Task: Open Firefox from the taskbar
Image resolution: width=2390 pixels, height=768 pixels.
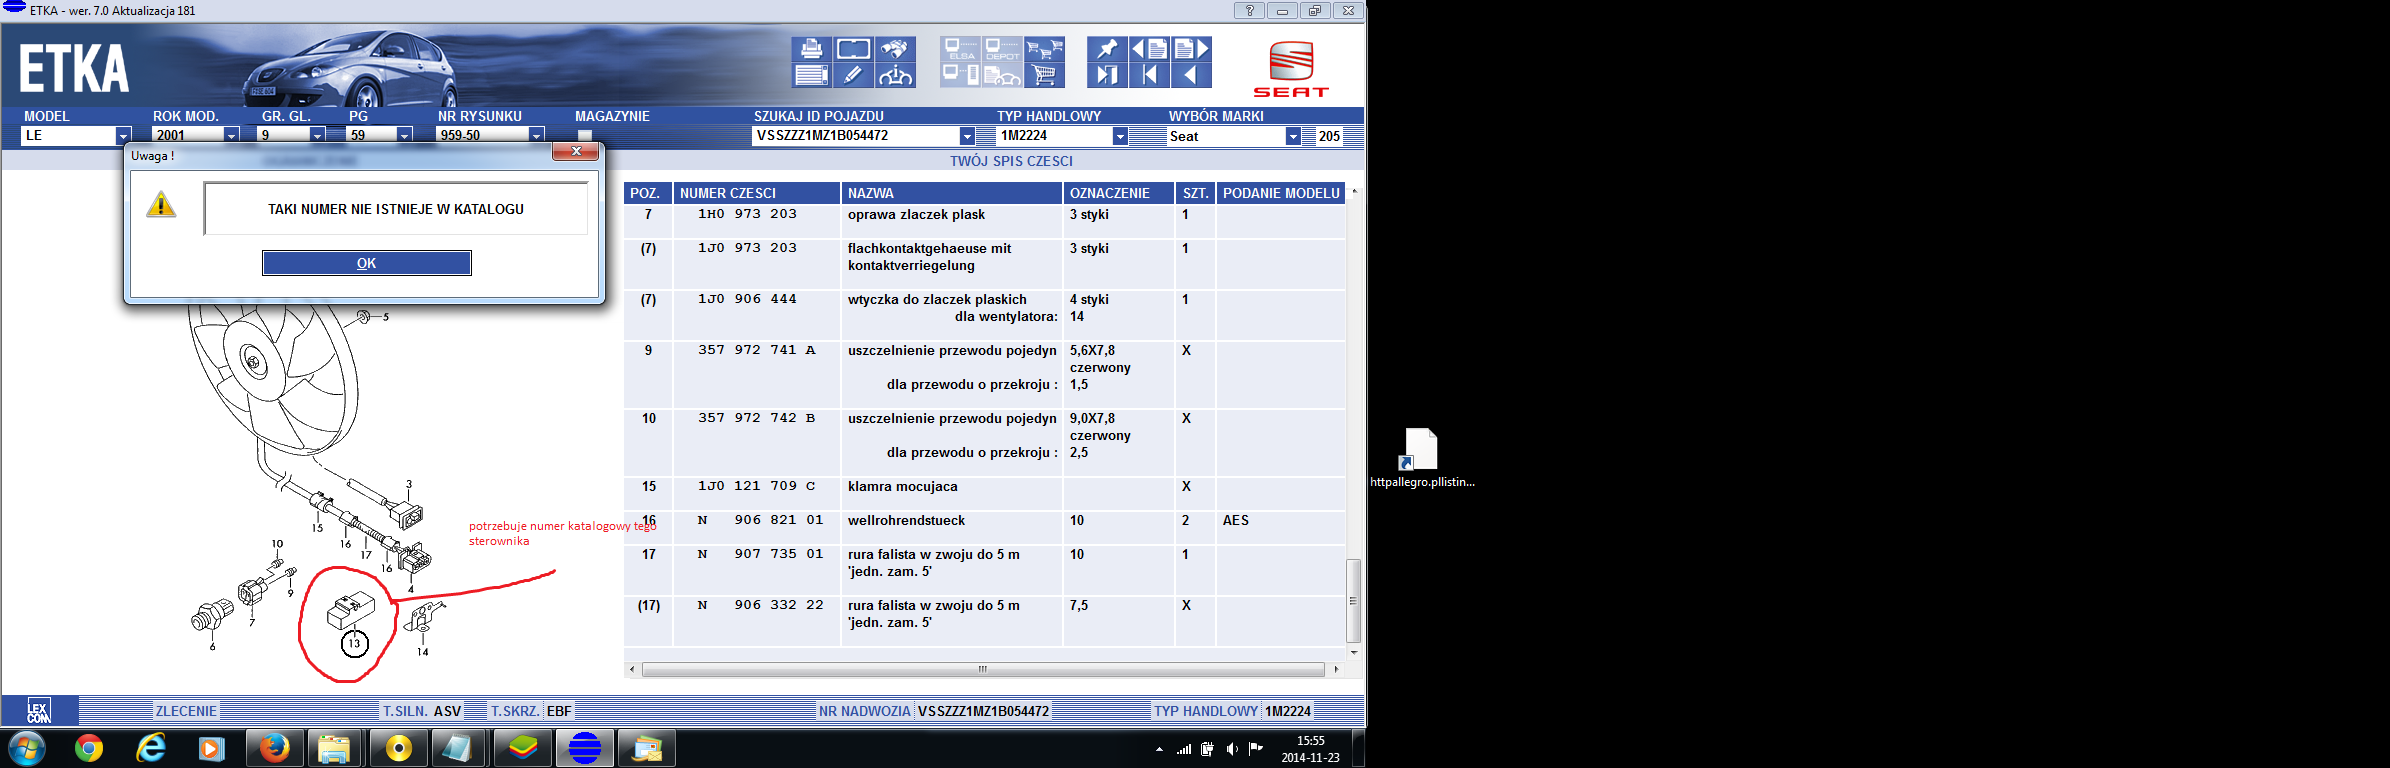Action: coord(274,748)
